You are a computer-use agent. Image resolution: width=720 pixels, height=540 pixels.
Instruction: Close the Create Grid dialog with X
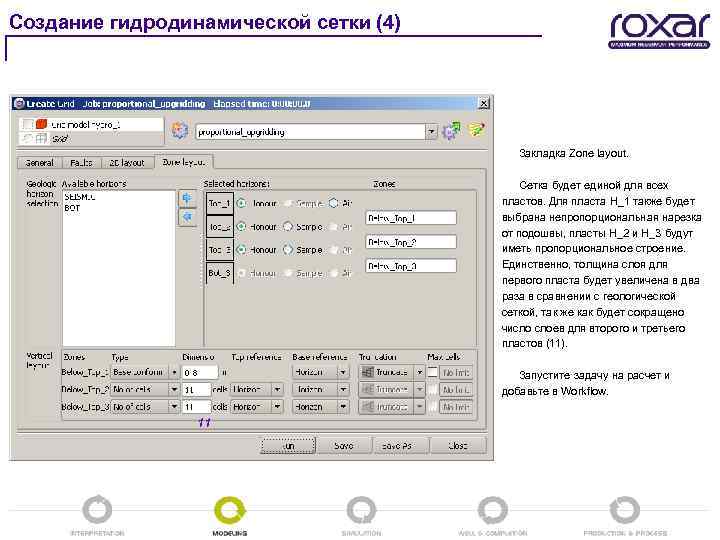point(484,103)
